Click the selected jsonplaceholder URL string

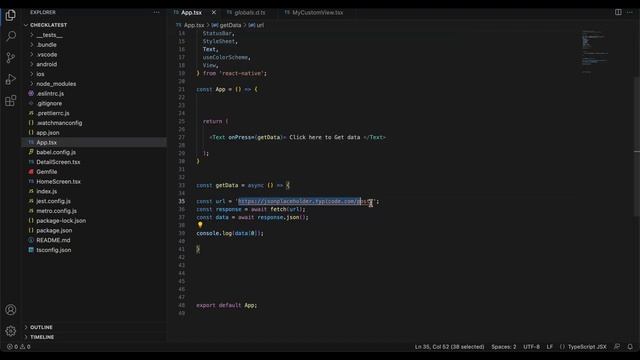[299, 202]
